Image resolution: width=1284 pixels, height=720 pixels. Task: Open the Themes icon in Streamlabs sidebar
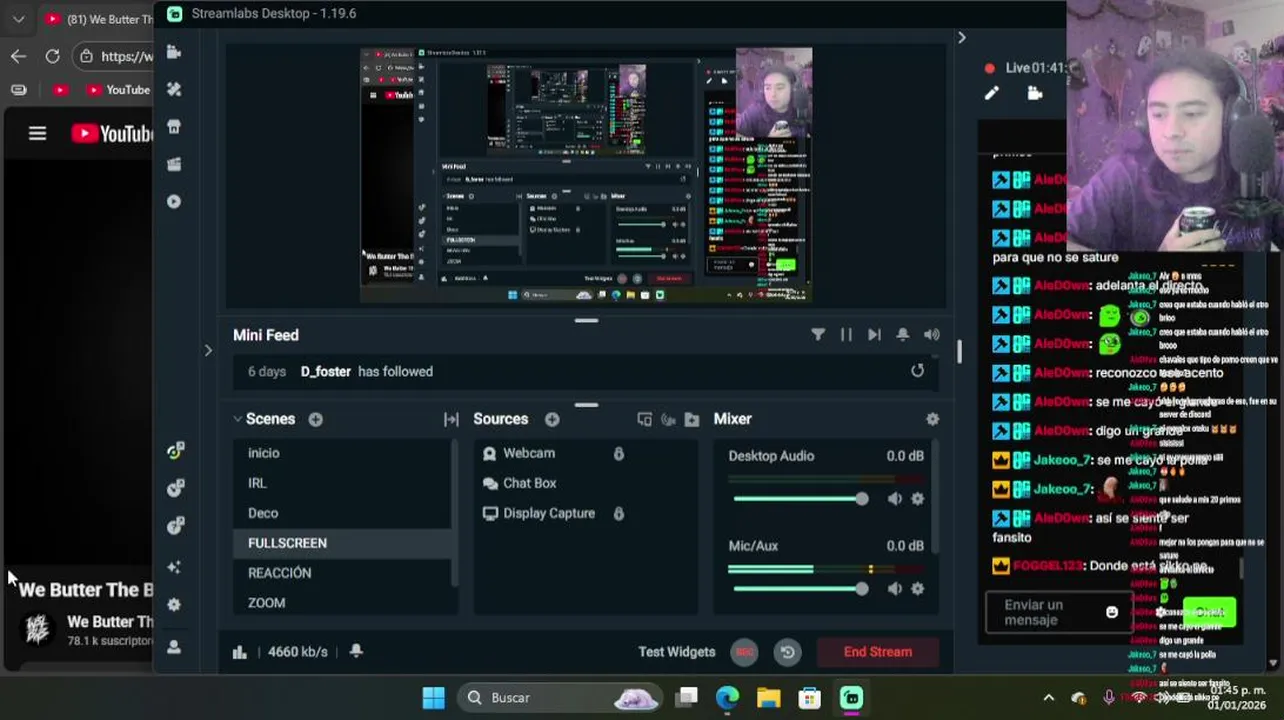click(174, 89)
